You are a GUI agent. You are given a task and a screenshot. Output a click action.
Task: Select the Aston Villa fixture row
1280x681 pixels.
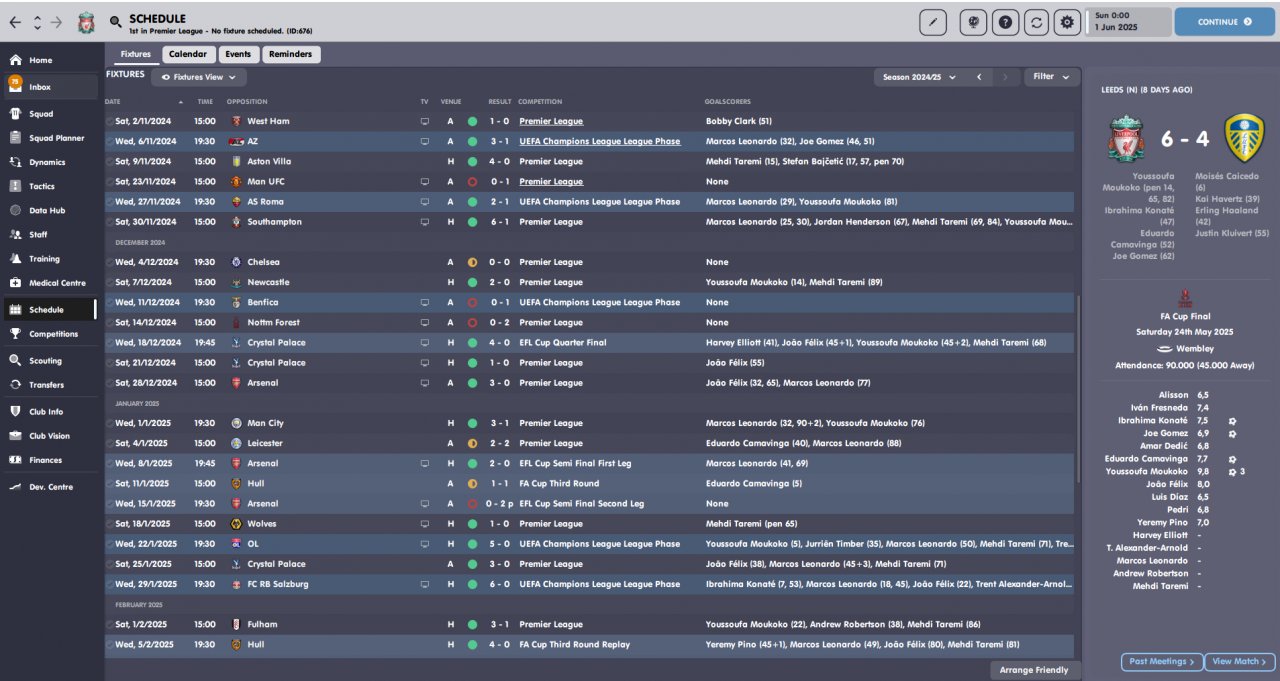tap(590, 161)
